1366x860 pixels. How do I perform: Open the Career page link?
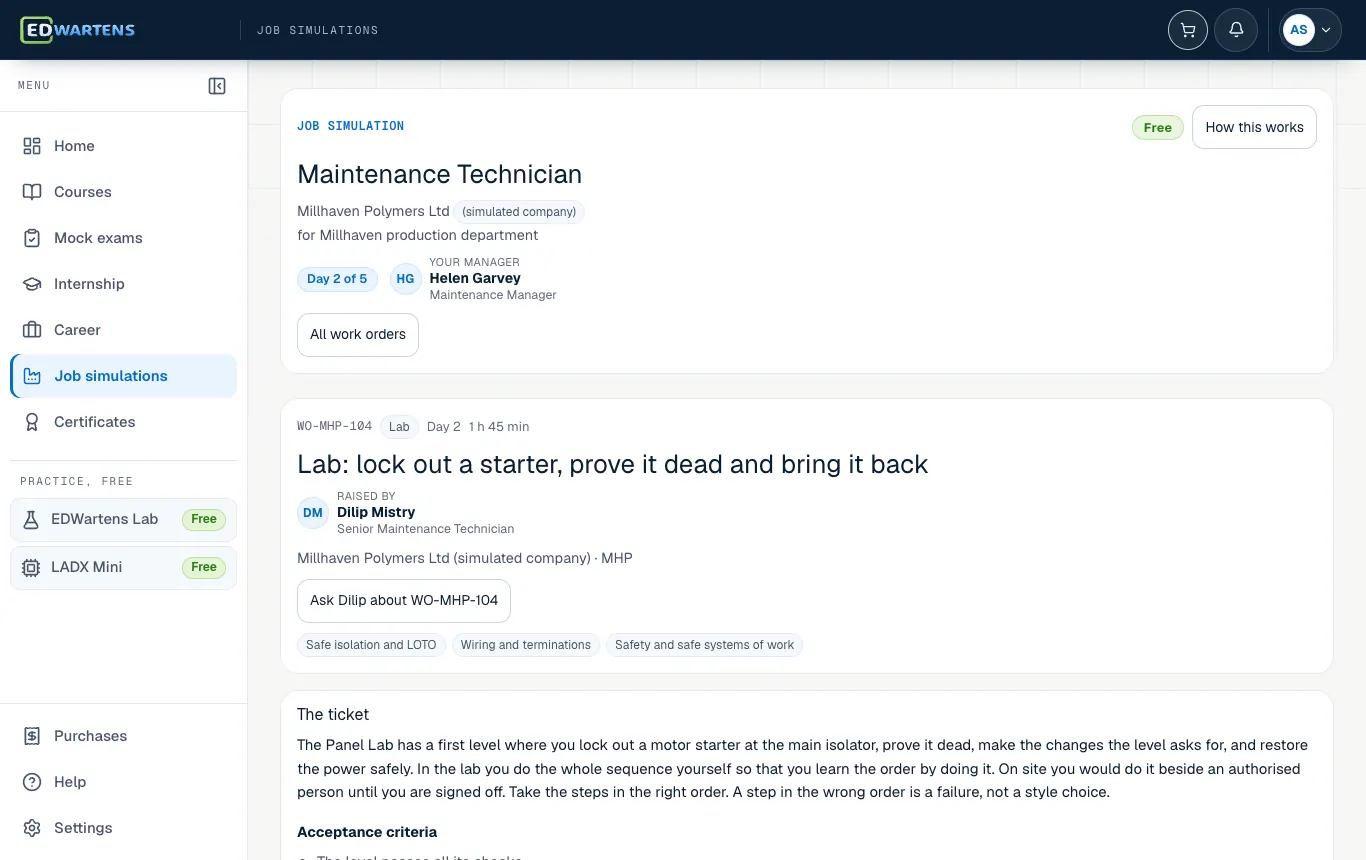coord(124,330)
